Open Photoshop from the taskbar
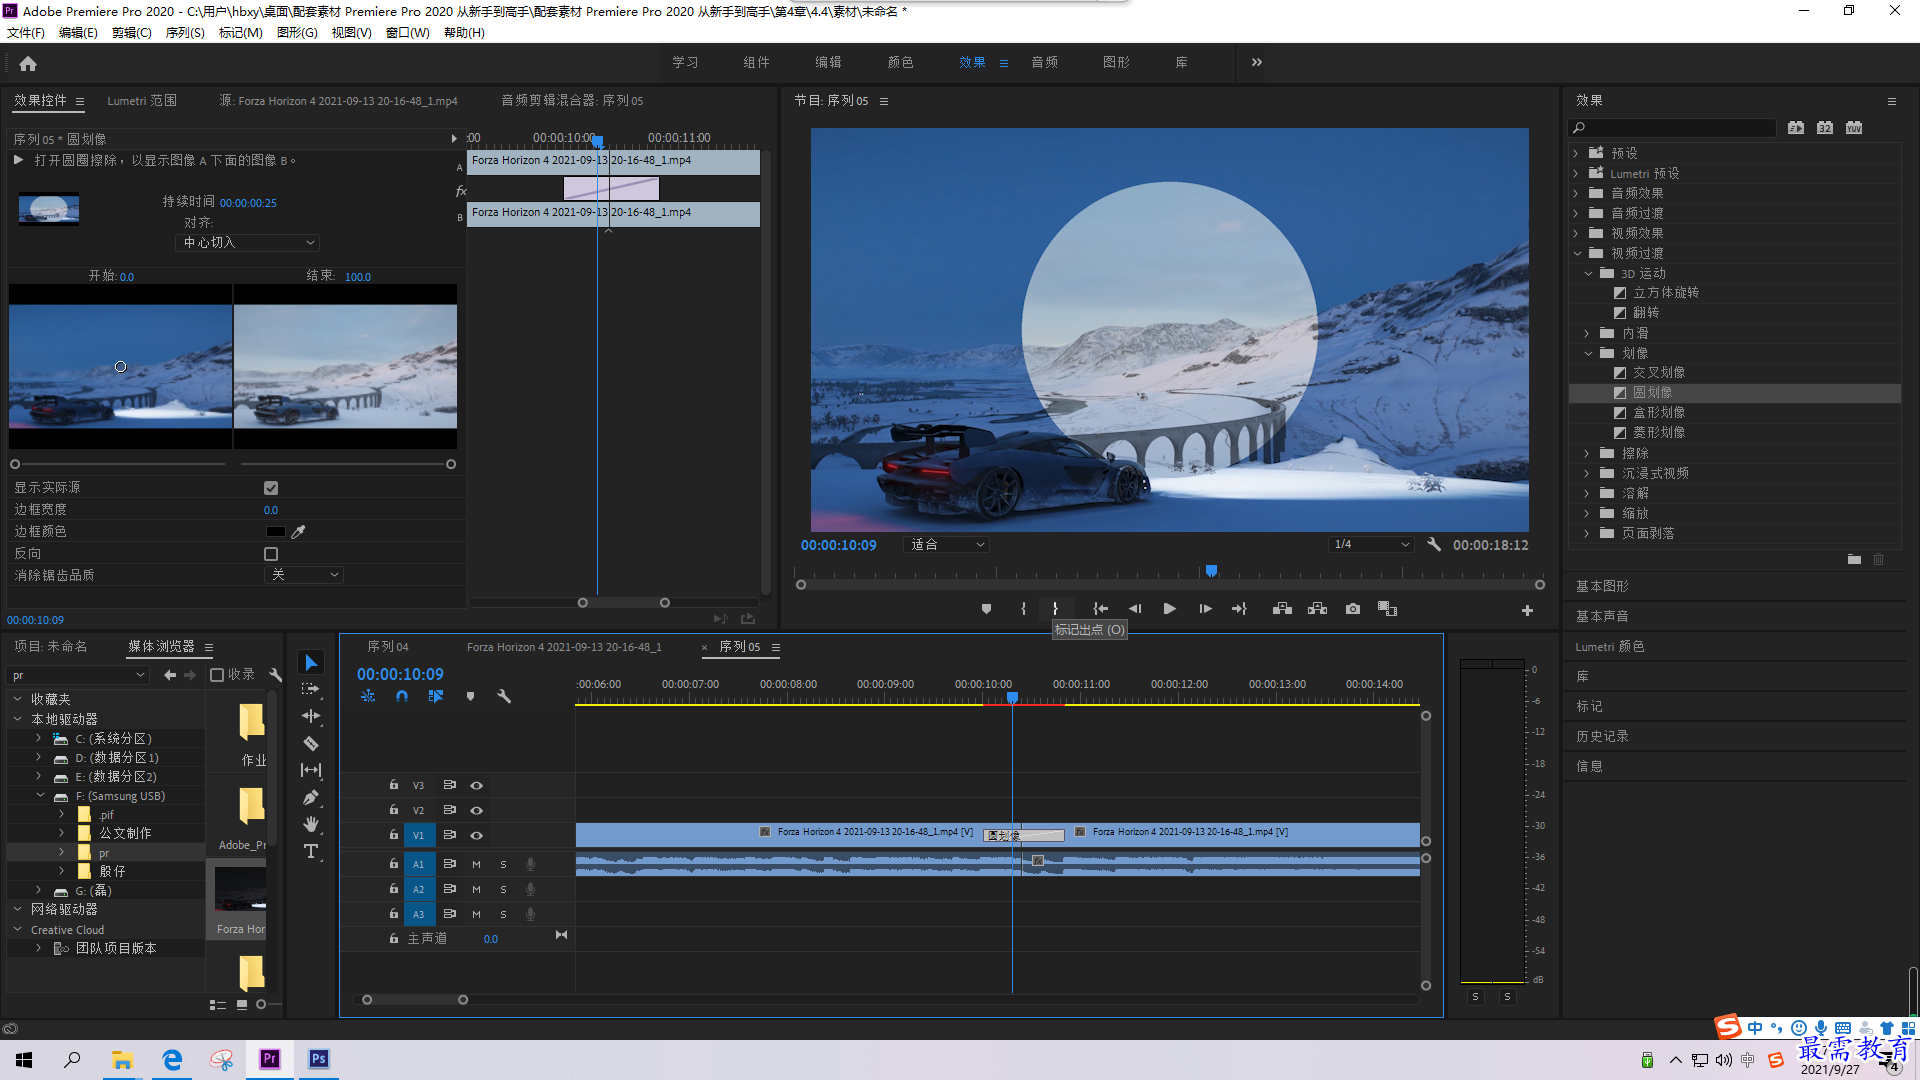 (318, 1059)
